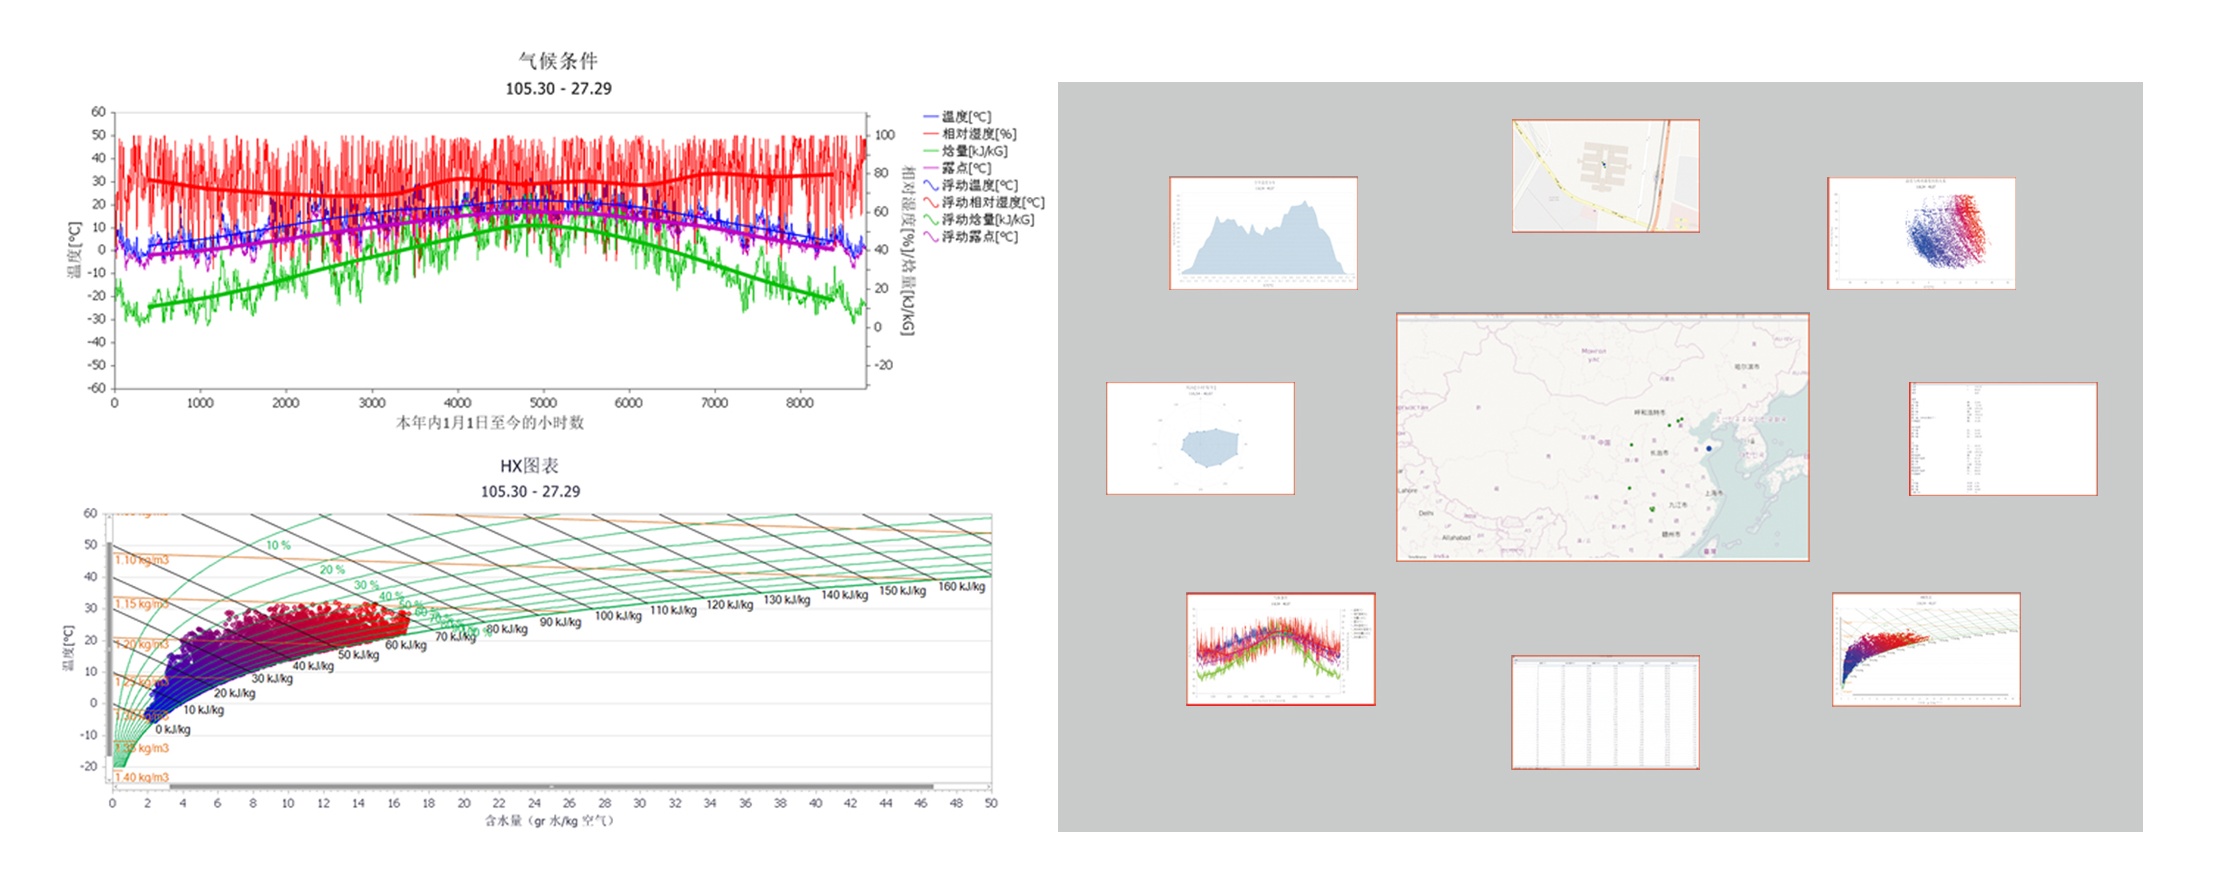The width and height of the screenshot is (2227, 896).
Task: Select the large China map in the center
Action: tap(1603, 437)
